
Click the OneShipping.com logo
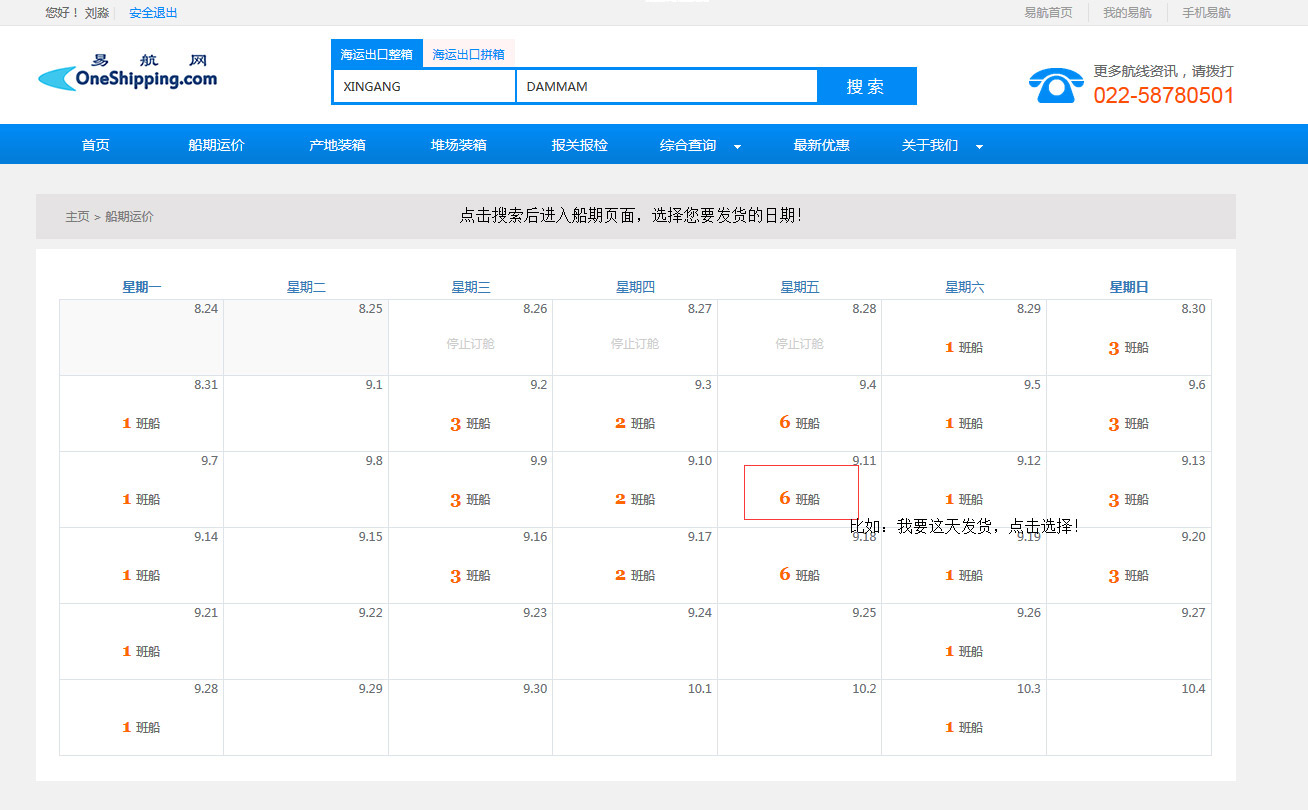(x=127, y=74)
